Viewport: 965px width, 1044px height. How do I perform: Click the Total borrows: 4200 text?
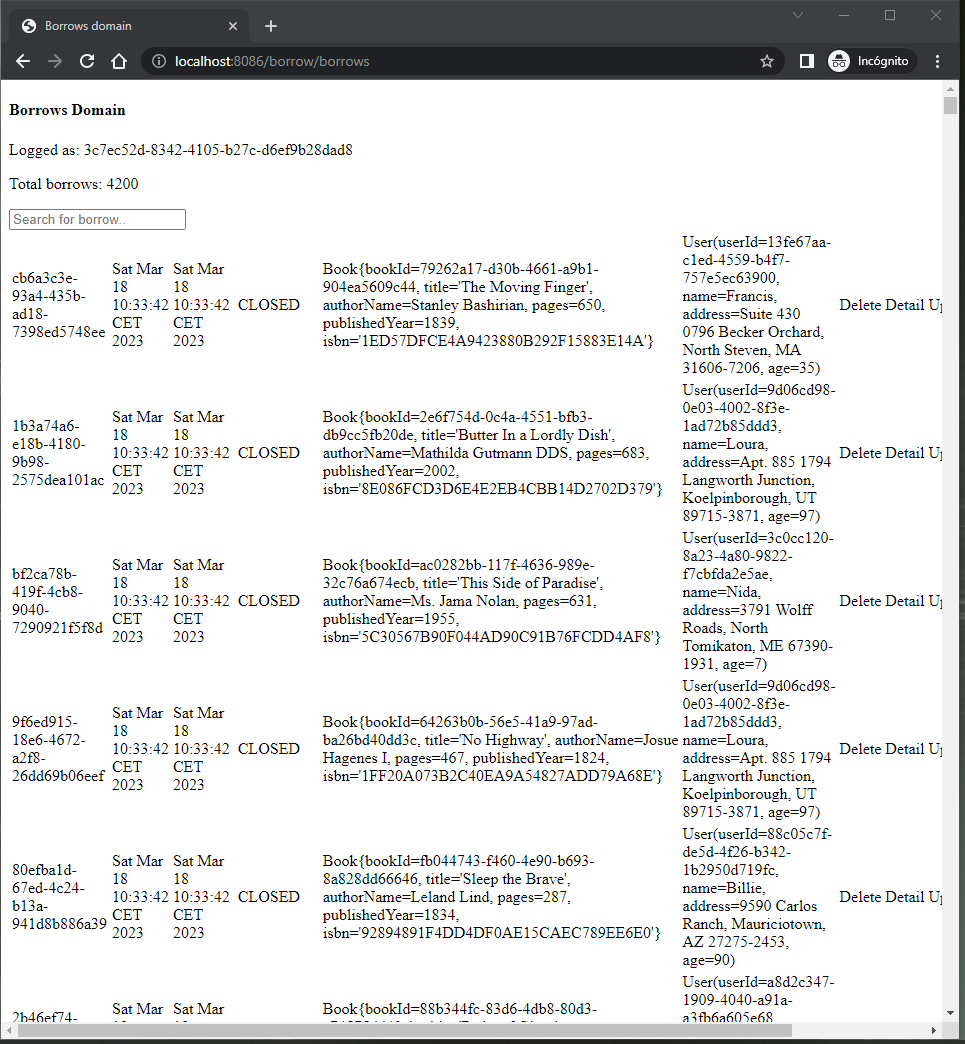pyautogui.click(x=74, y=184)
